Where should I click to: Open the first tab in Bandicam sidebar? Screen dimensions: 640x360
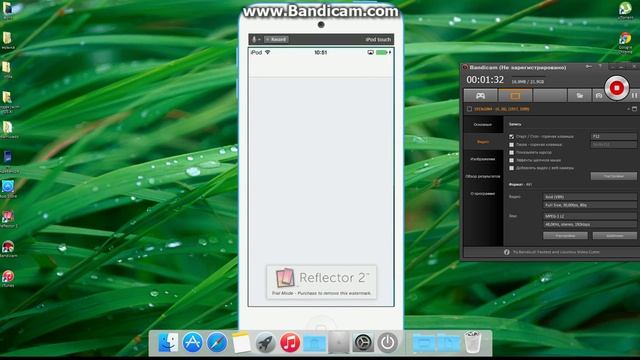pos(483,124)
